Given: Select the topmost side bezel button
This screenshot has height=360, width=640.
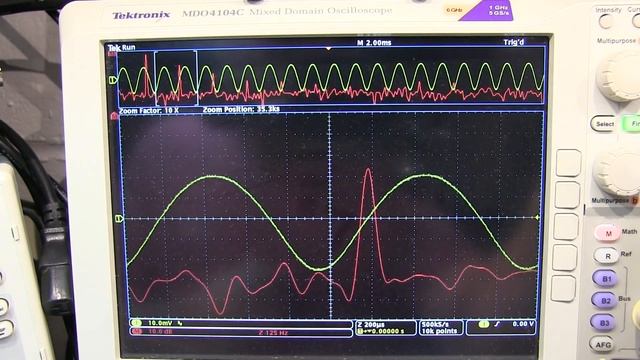Looking at the screenshot, I should click(x=568, y=162).
